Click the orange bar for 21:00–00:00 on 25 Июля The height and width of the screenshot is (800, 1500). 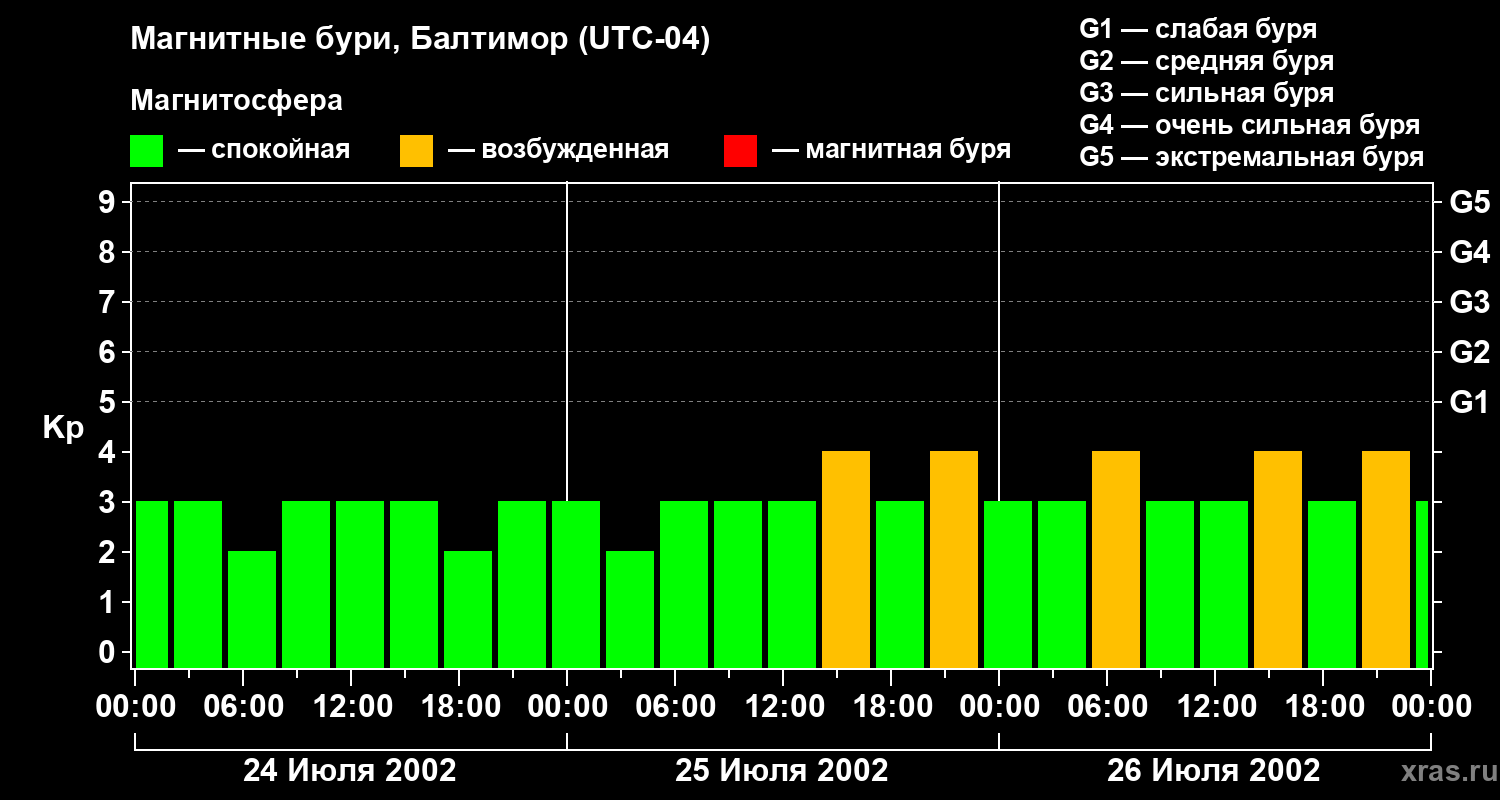954,560
